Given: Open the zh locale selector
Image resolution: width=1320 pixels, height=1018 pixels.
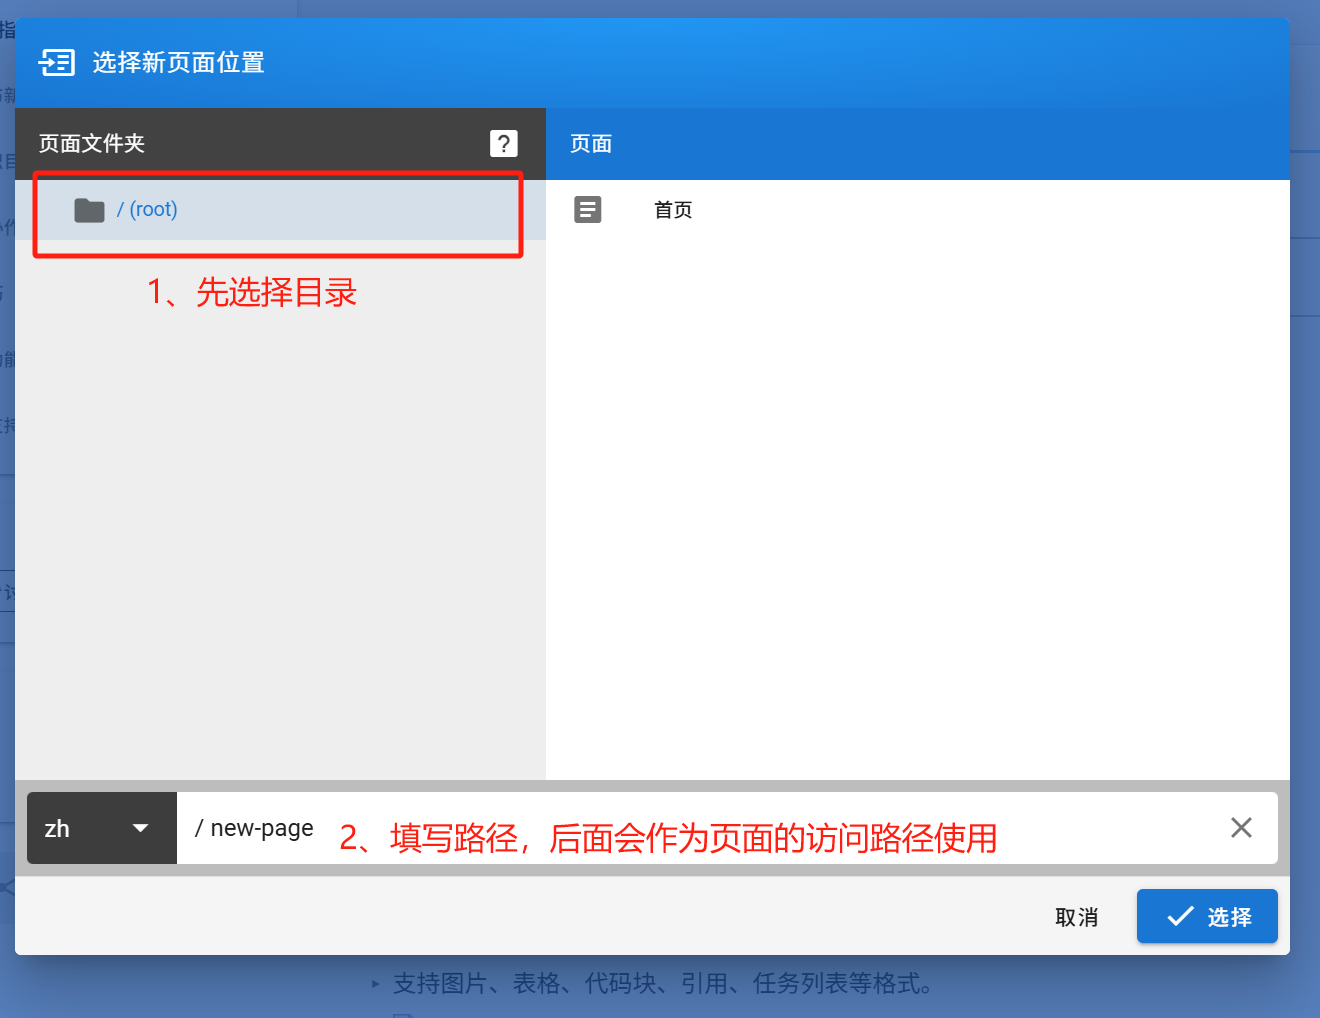Looking at the screenshot, I should pyautogui.click(x=100, y=827).
